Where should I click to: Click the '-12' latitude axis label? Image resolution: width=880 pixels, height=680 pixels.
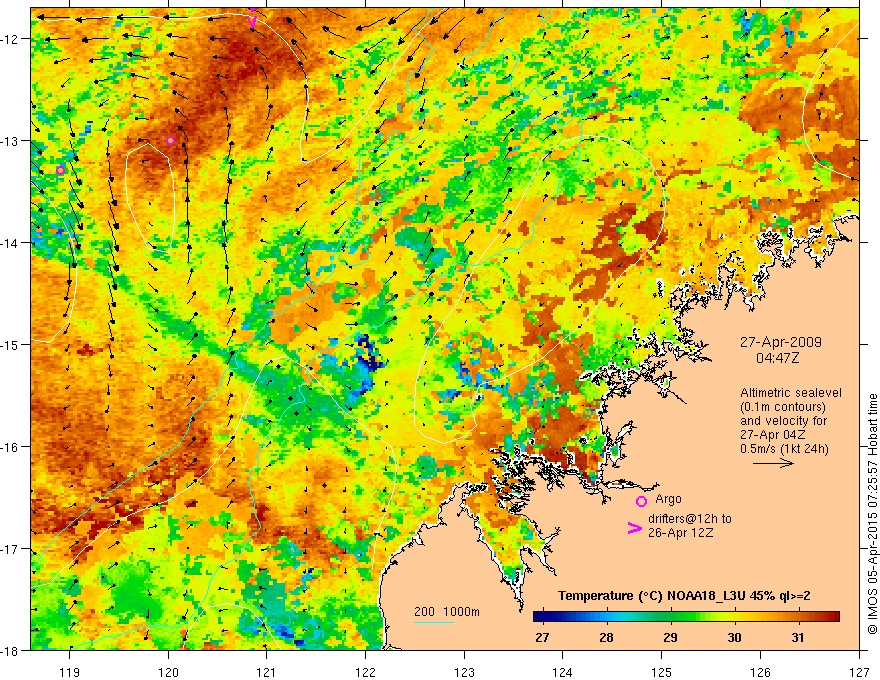coord(10,39)
